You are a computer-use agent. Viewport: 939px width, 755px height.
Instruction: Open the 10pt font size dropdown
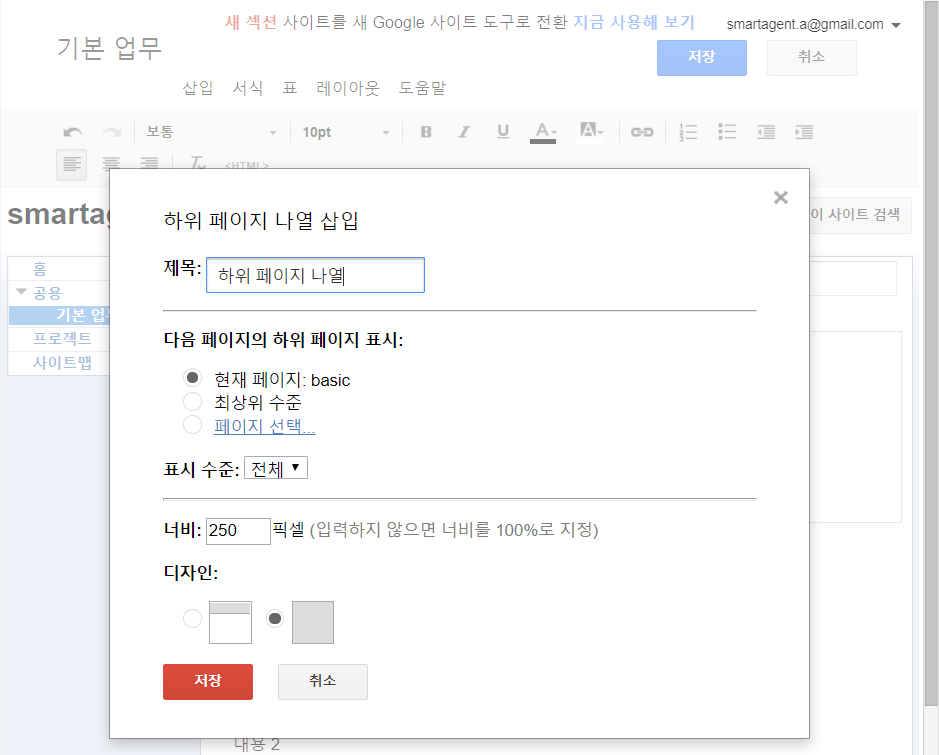[345, 132]
